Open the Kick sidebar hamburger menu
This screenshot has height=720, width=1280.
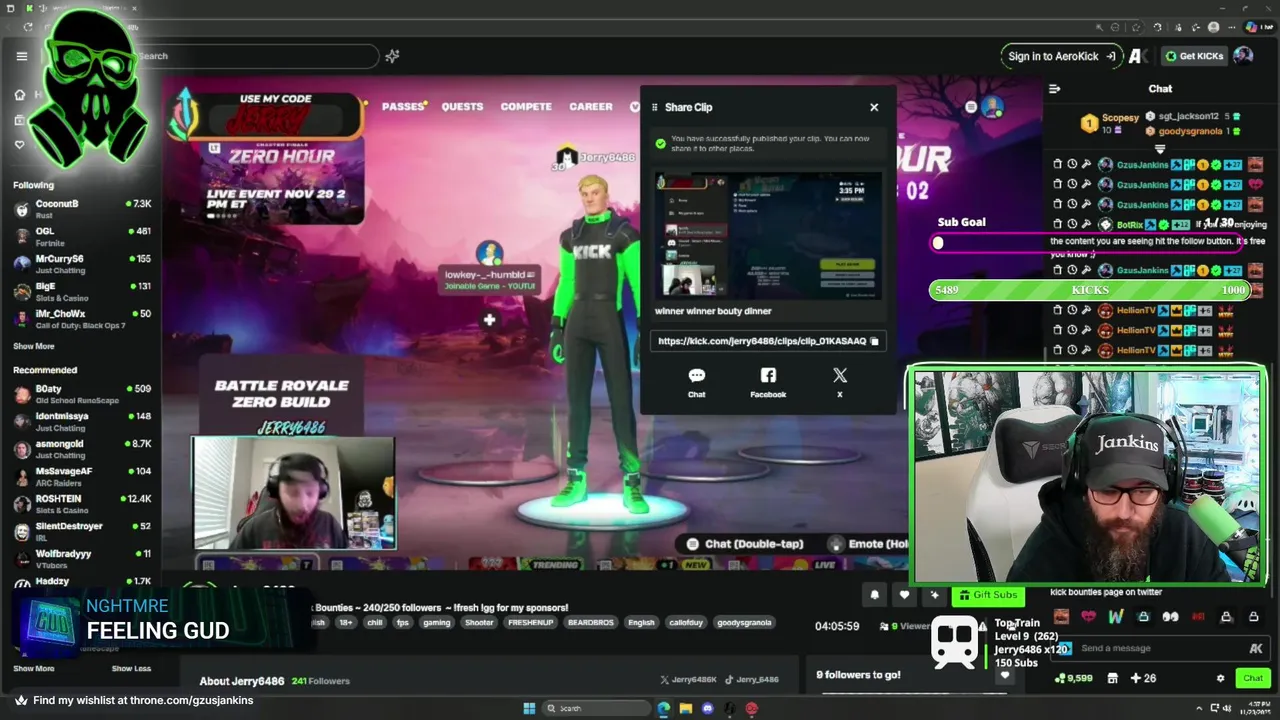[x=21, y=56]
